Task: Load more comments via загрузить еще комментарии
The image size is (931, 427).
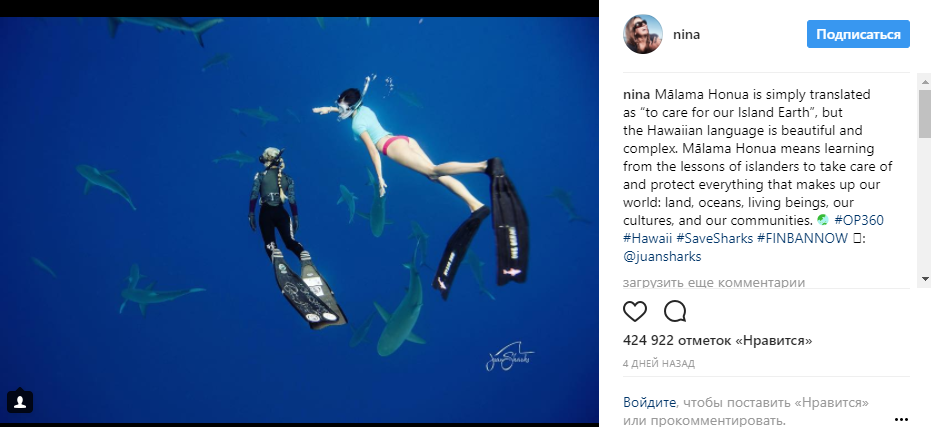Action: tap(714, 283)
